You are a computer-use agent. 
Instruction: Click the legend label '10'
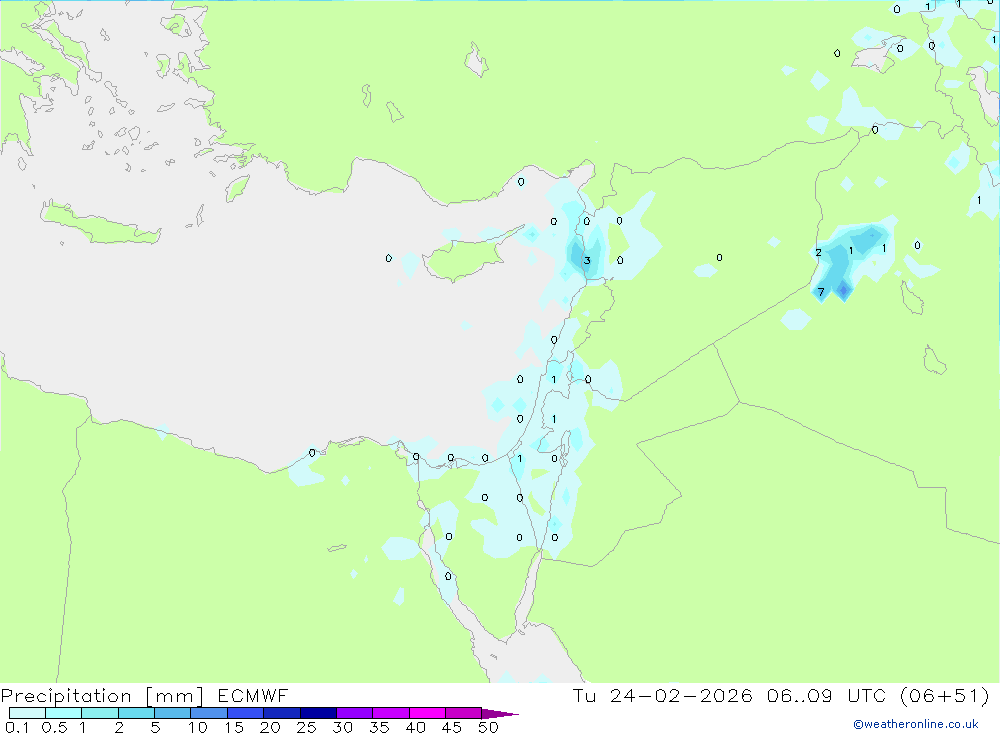click(198, 727)
